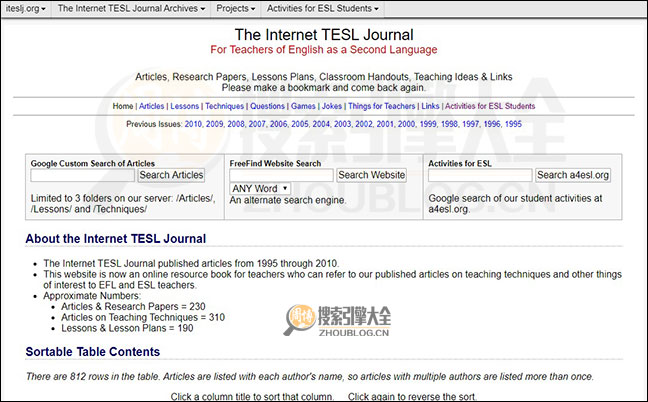The image size is (648, 402).
Task: Click 'Articles on Teaching Techniques = 310' line
Action: click(x=143, y=317)
